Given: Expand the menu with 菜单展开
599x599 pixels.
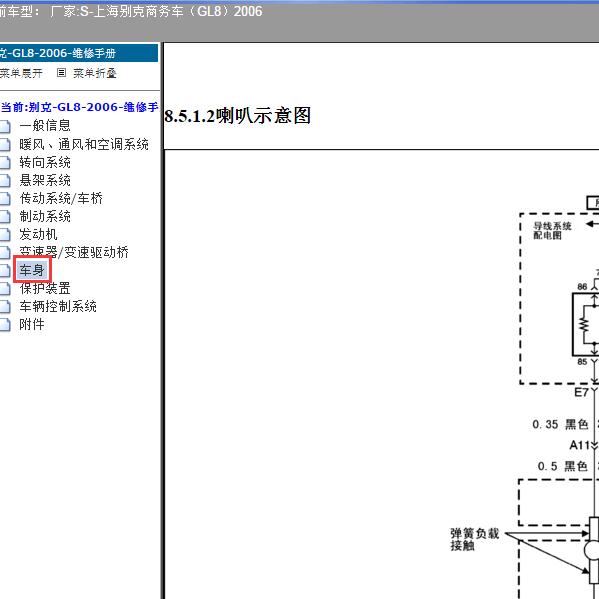Looking at the screenshot, I should point(21,73).
